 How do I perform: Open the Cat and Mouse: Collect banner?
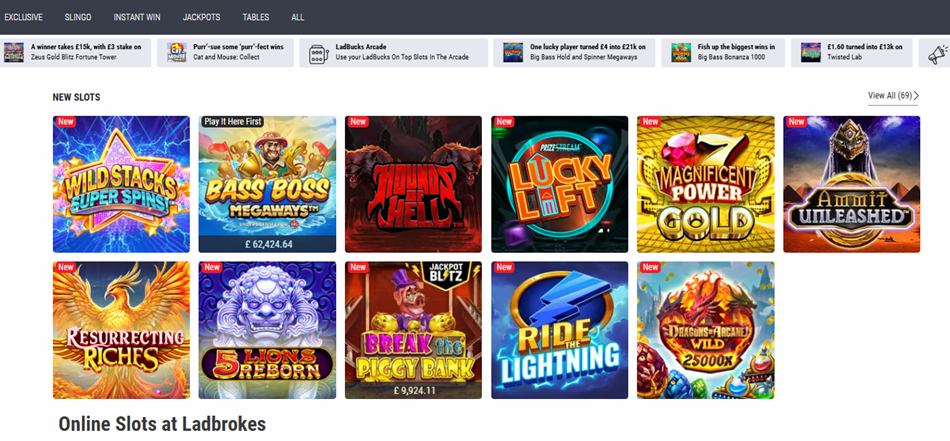point(225,53)
